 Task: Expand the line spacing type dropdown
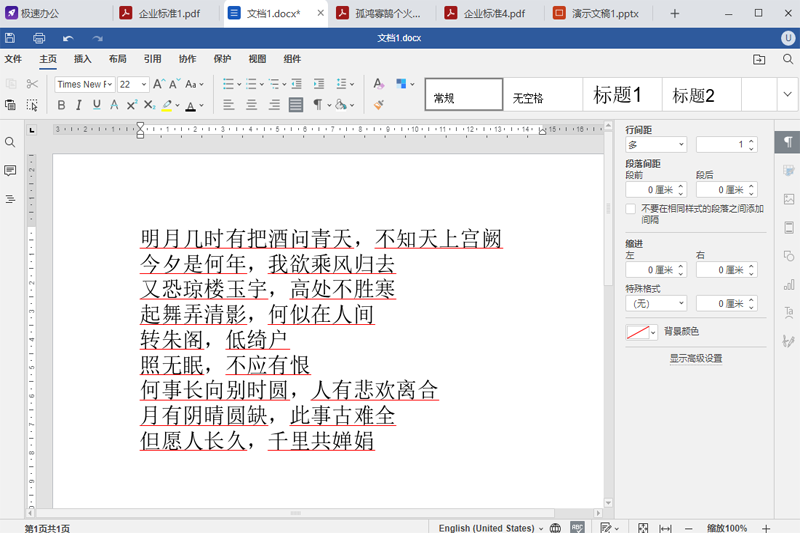point(655,145)
